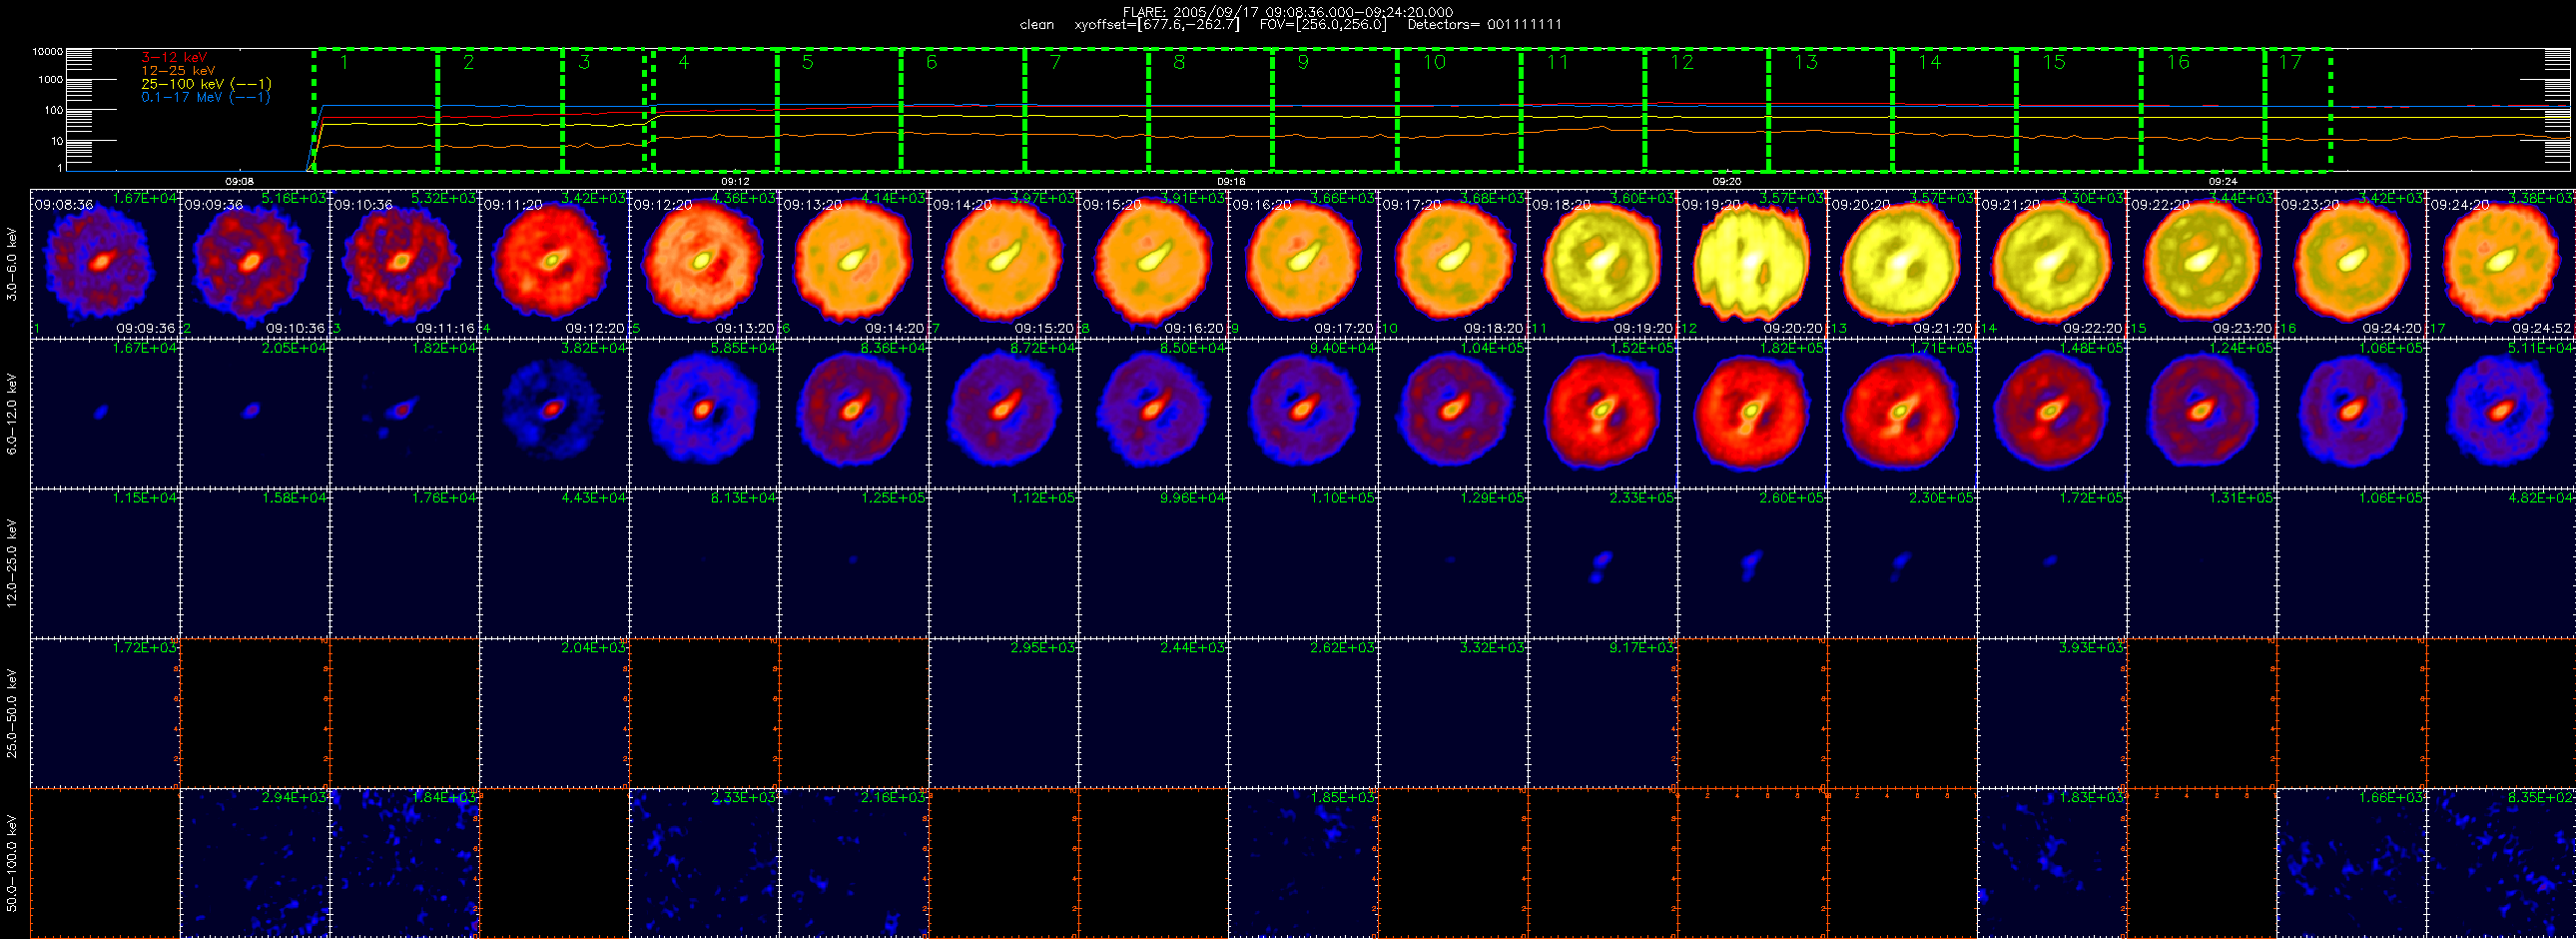Open the 3.0-6.0 keV image starting 09:15:20
This screenshot has height=939, width=2576.
[x=1154, y=264]
